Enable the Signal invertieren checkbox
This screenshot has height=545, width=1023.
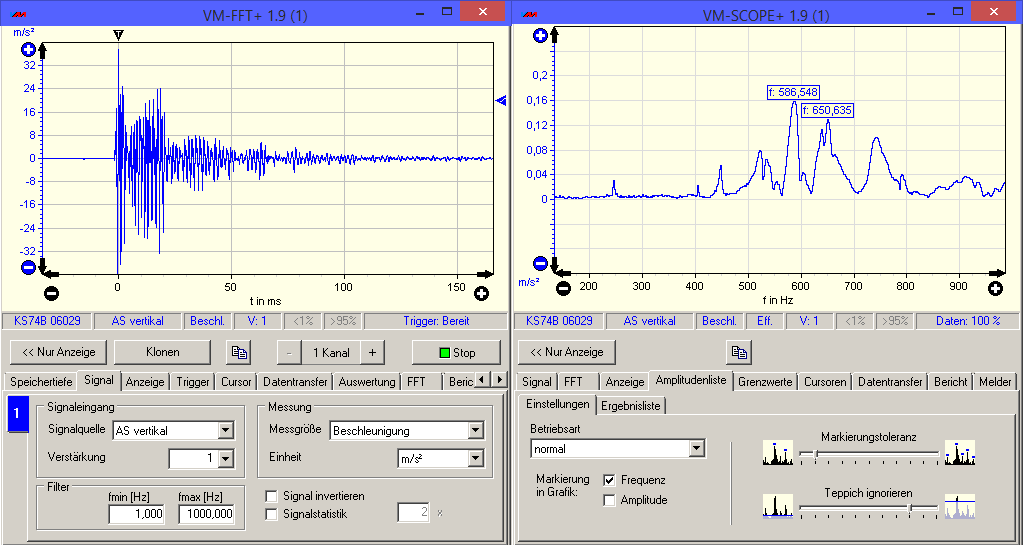pyautogui.click(x=272, y=496)
